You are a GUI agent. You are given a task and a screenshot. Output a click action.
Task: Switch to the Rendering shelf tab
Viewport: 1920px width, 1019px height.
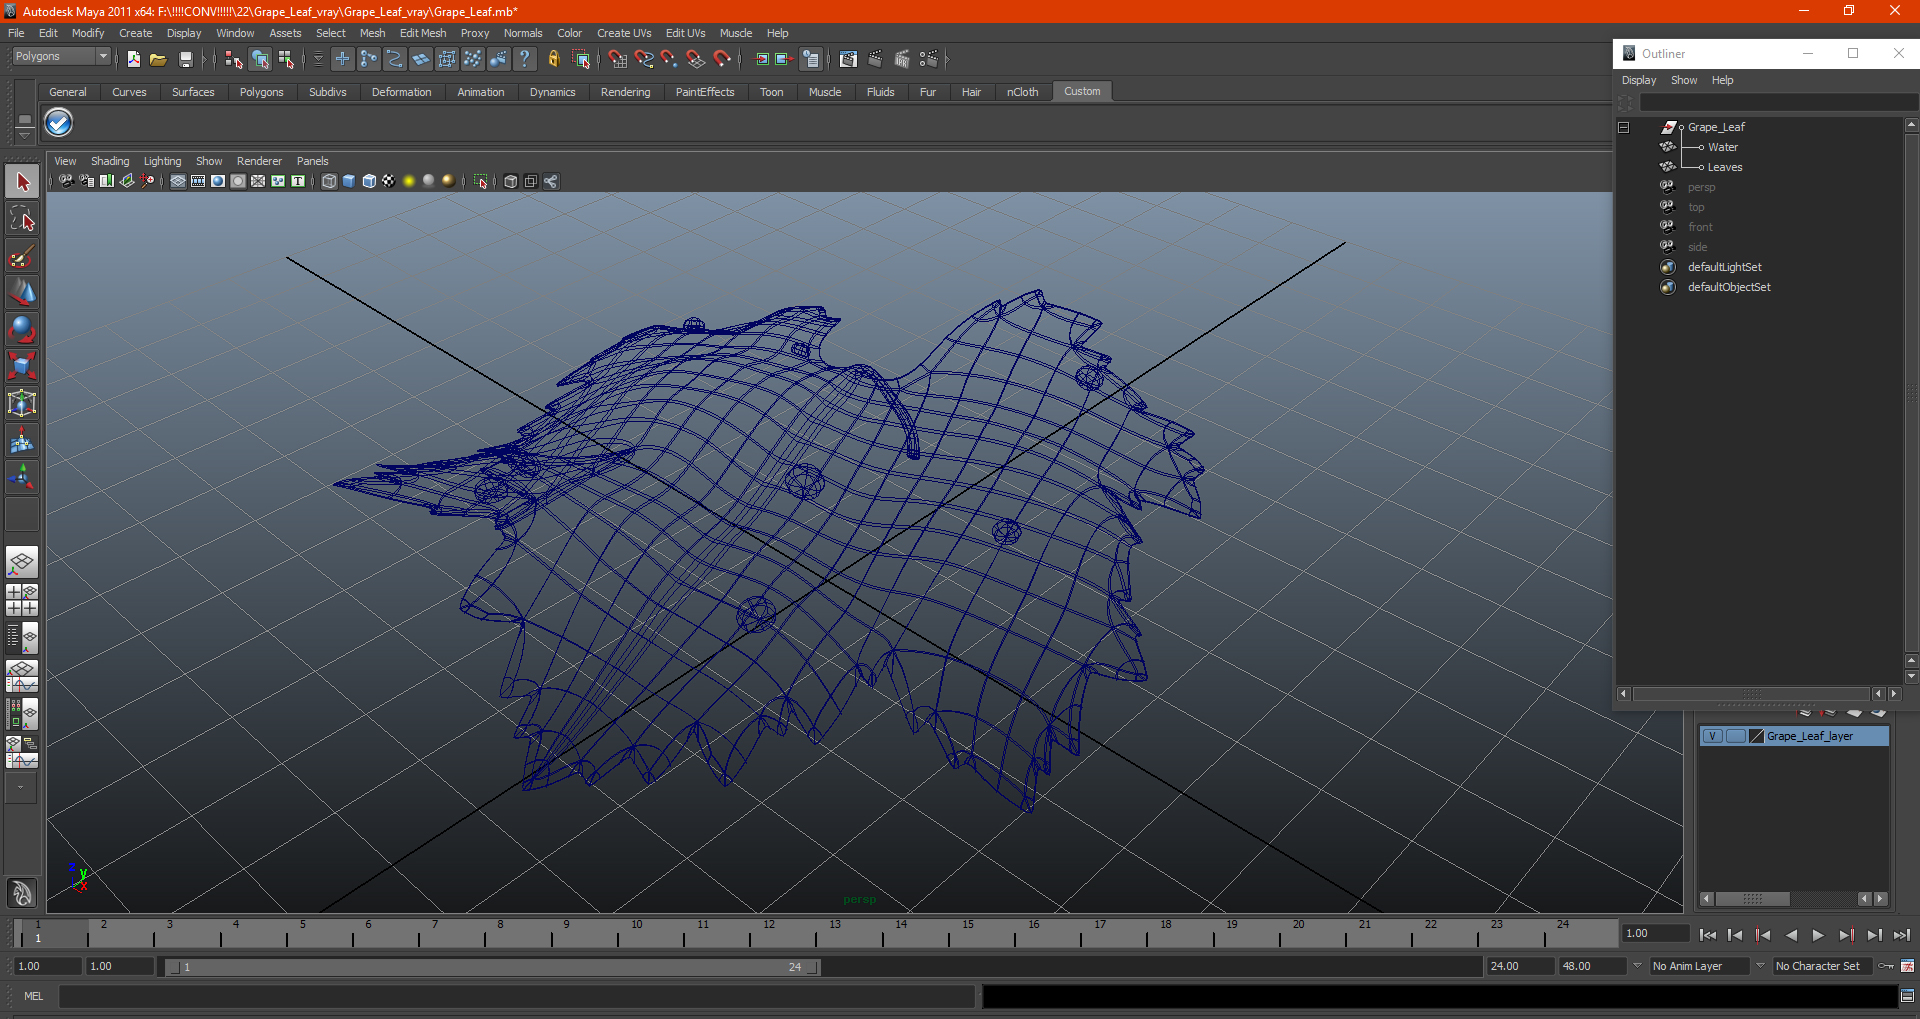click(x=625, y=92)
